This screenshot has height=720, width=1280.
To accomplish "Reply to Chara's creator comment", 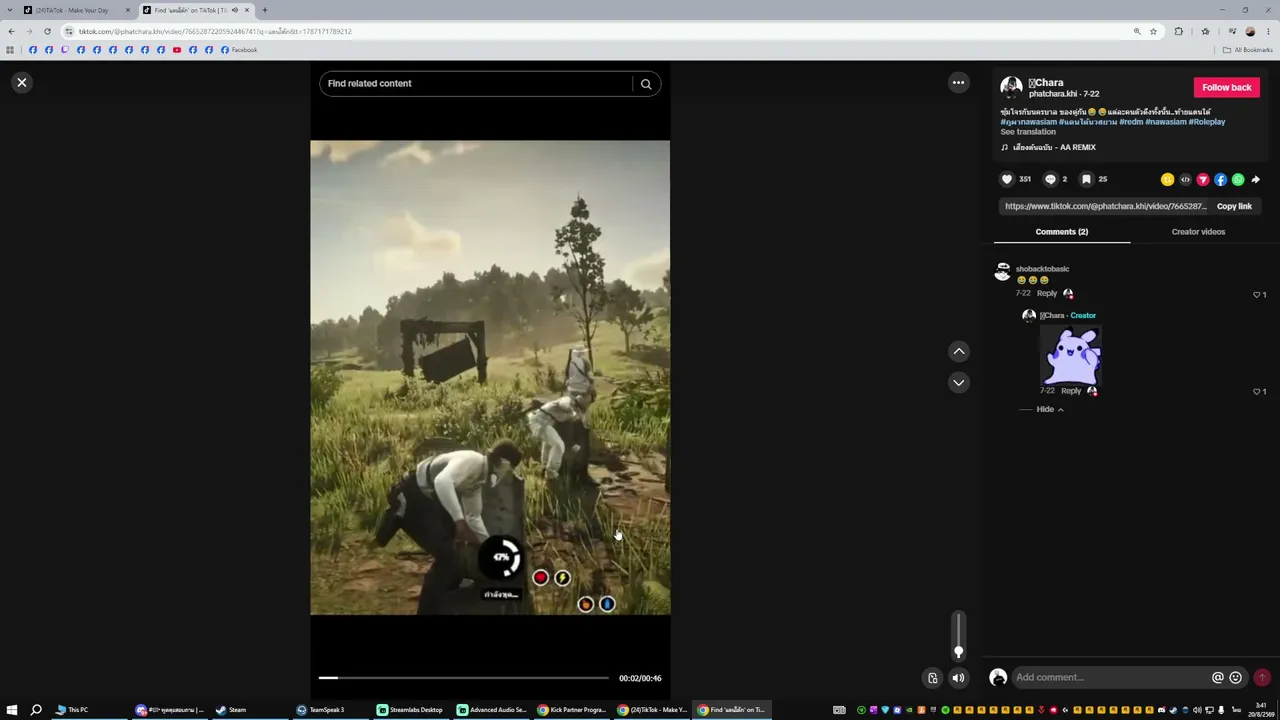I will 1071,391.
